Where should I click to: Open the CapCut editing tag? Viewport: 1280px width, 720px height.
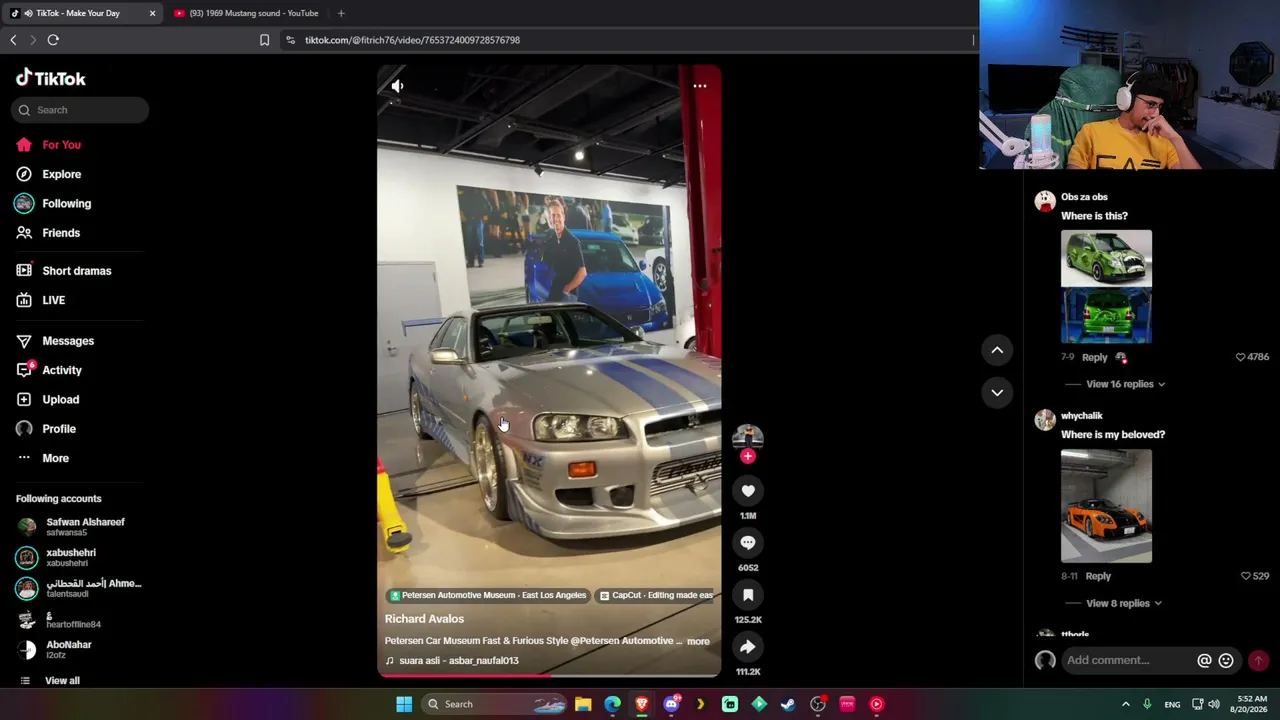[656, 595]
